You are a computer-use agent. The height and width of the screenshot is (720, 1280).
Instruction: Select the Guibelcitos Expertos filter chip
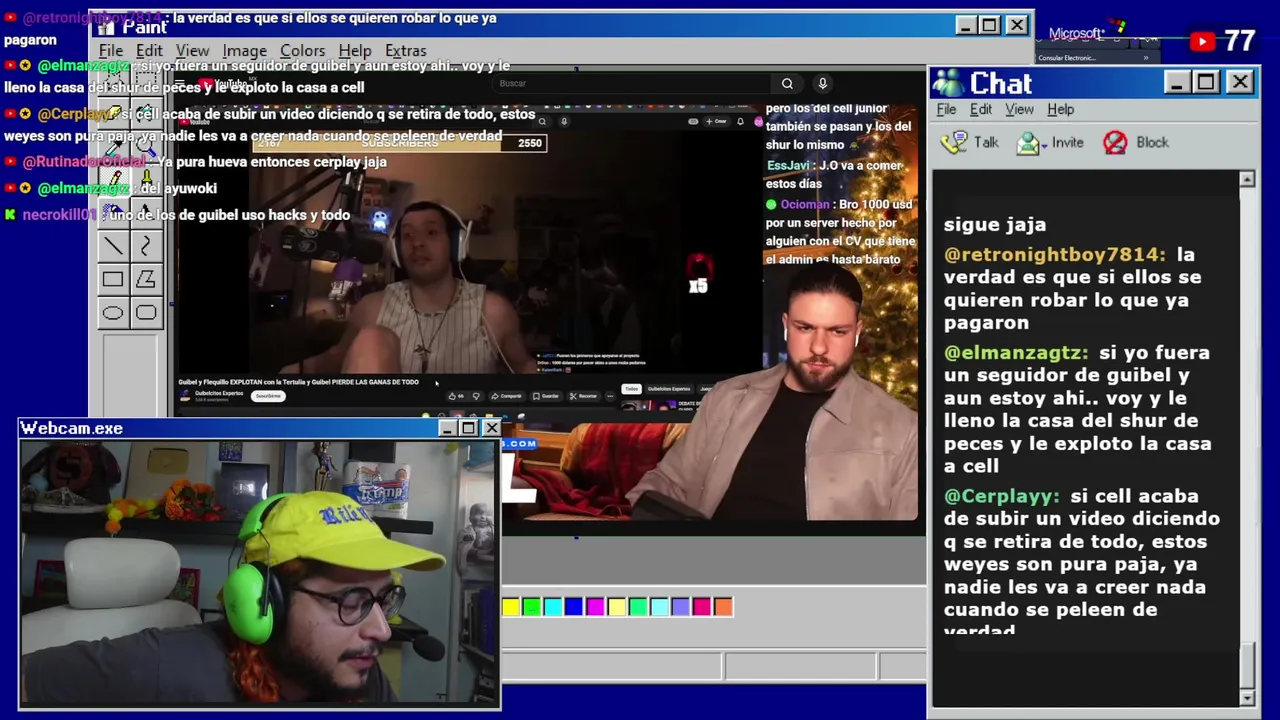(x=669, y=389)
